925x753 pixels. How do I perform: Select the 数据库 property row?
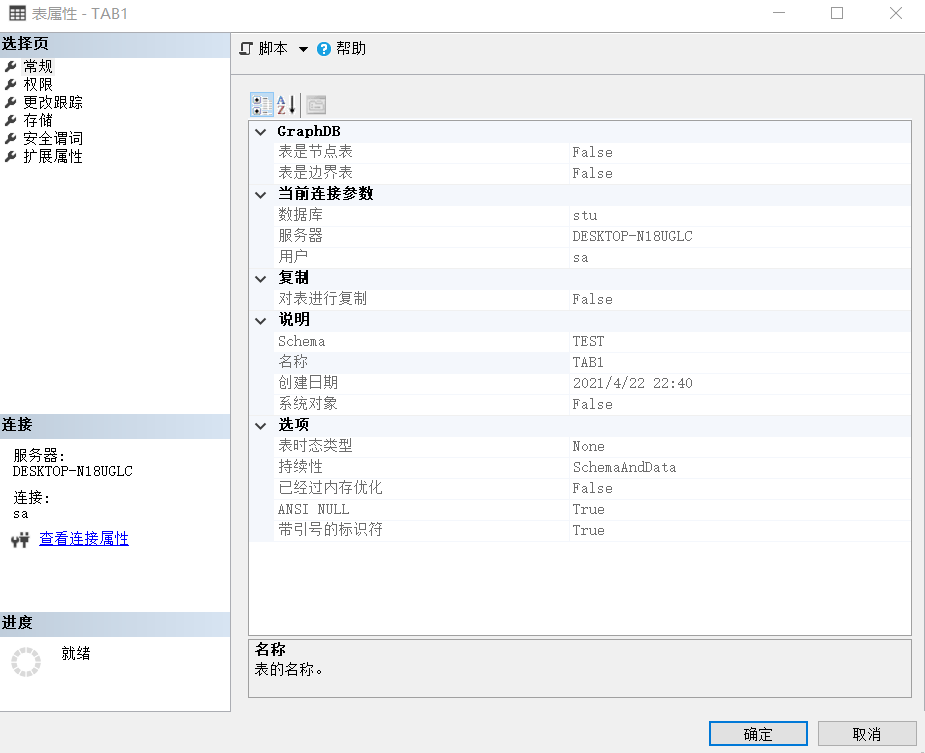pos(592,215)
